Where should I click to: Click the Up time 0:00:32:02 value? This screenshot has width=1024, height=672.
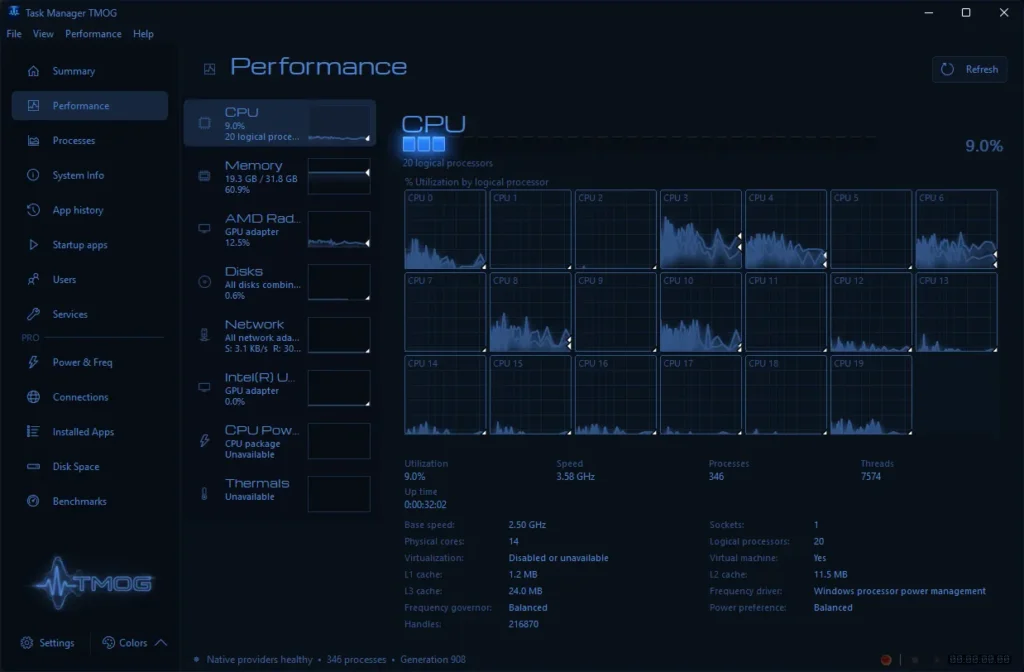[x=425, y=505]
